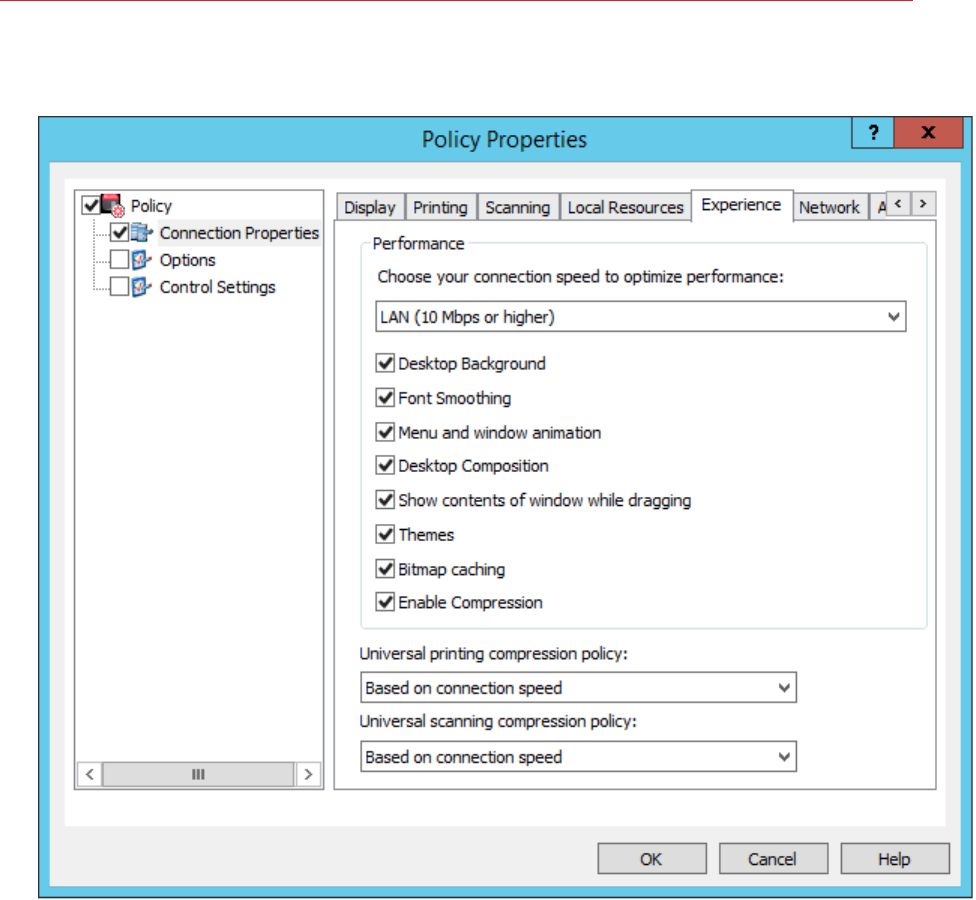Screen dimensions: 976x900
Task: Click the tree scrollbar left arrow
Action: click(x=90, y=774)
